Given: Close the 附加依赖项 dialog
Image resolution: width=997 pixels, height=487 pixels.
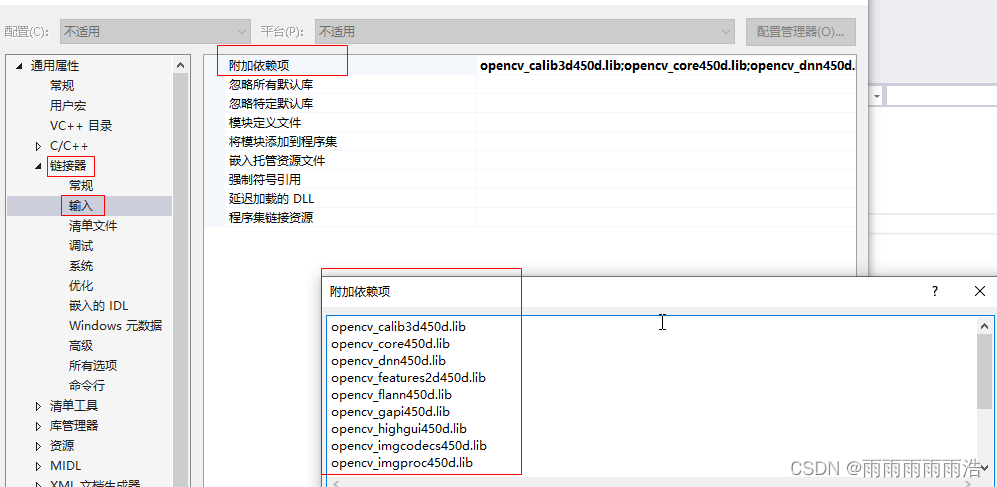Looking at the screenshot, I should coord(980,291).
